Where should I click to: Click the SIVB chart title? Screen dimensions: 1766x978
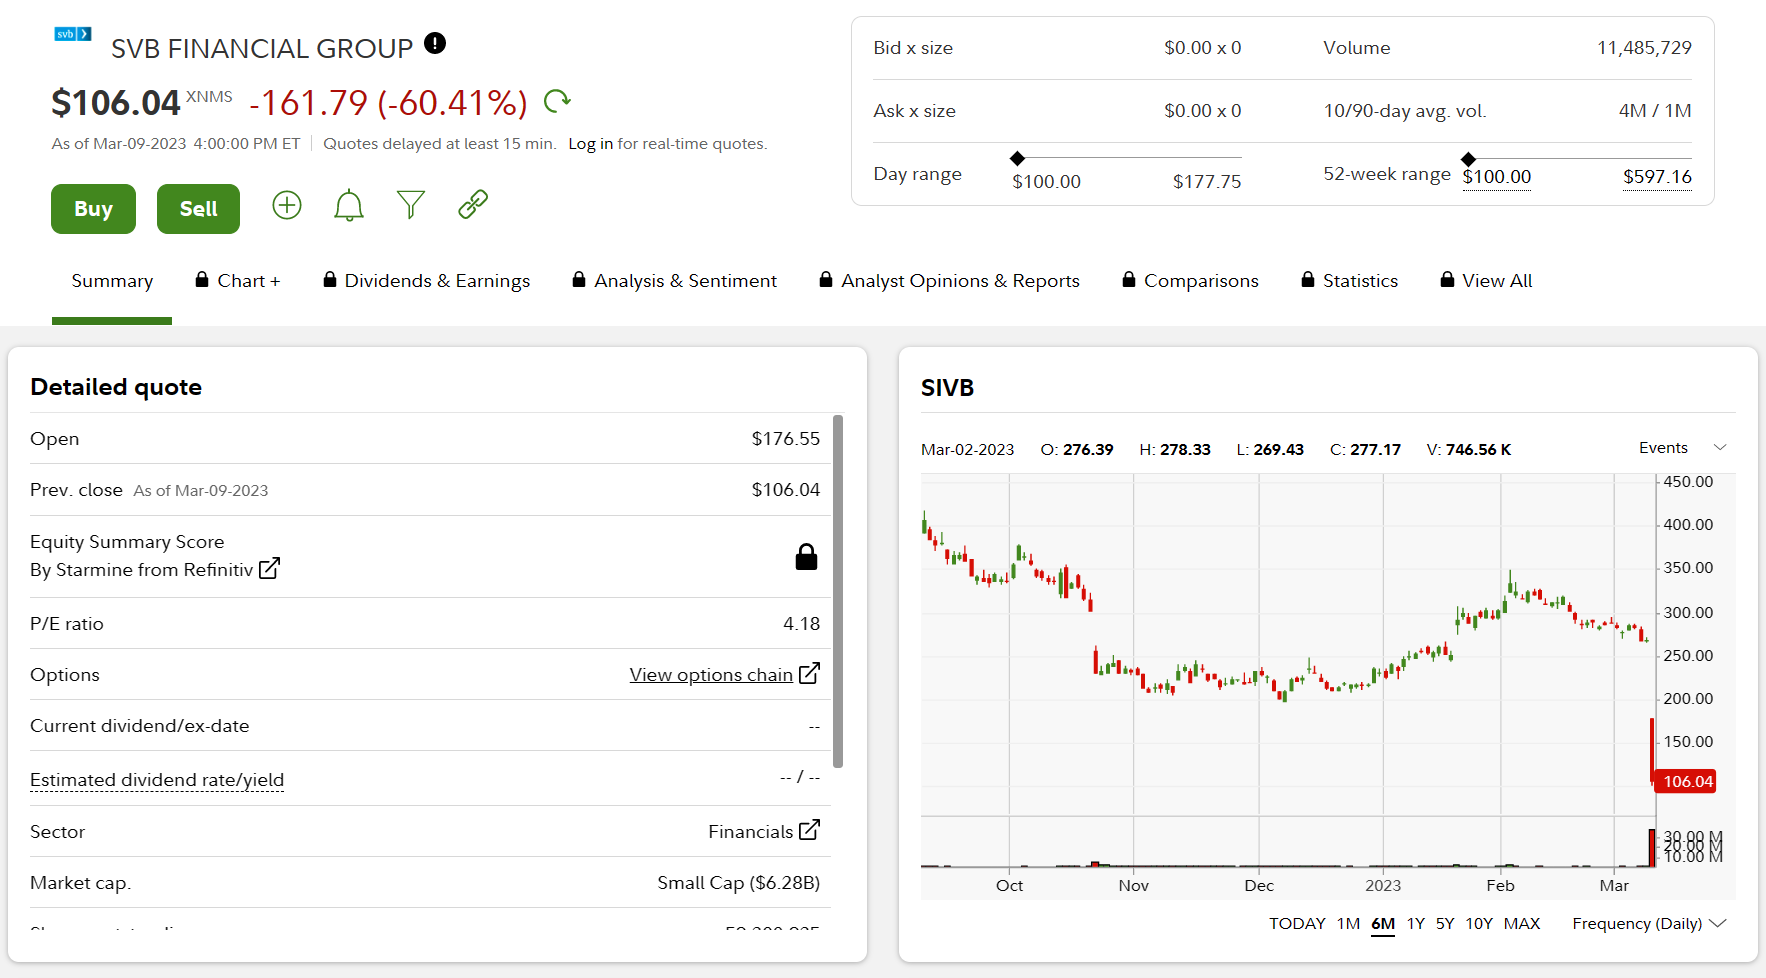(947, 388)
